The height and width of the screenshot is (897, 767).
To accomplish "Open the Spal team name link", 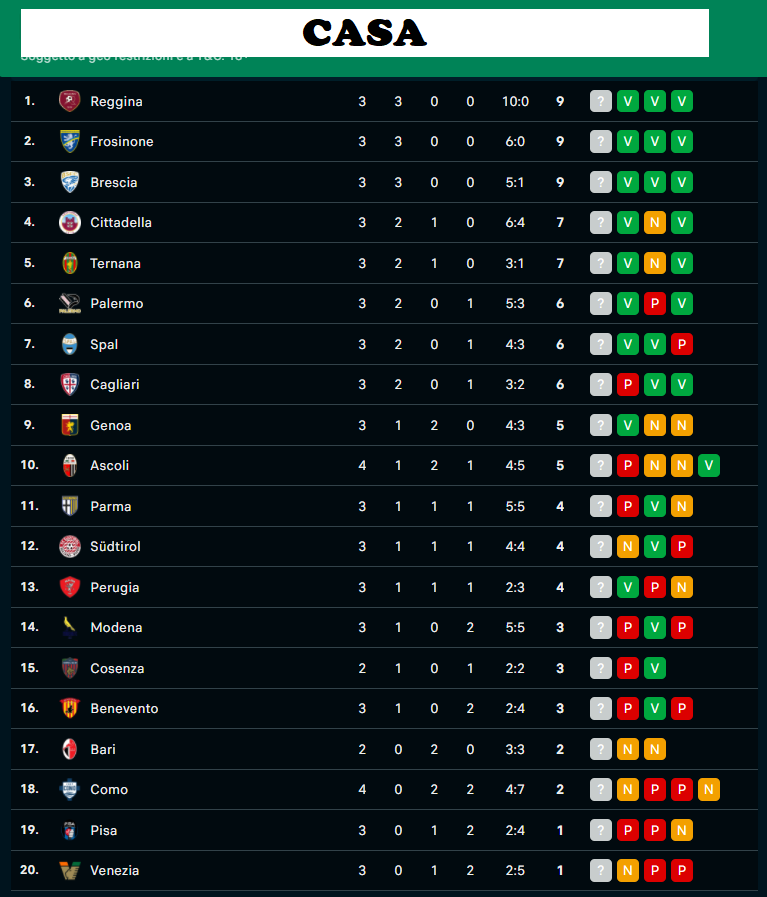I will coord(104,344).
